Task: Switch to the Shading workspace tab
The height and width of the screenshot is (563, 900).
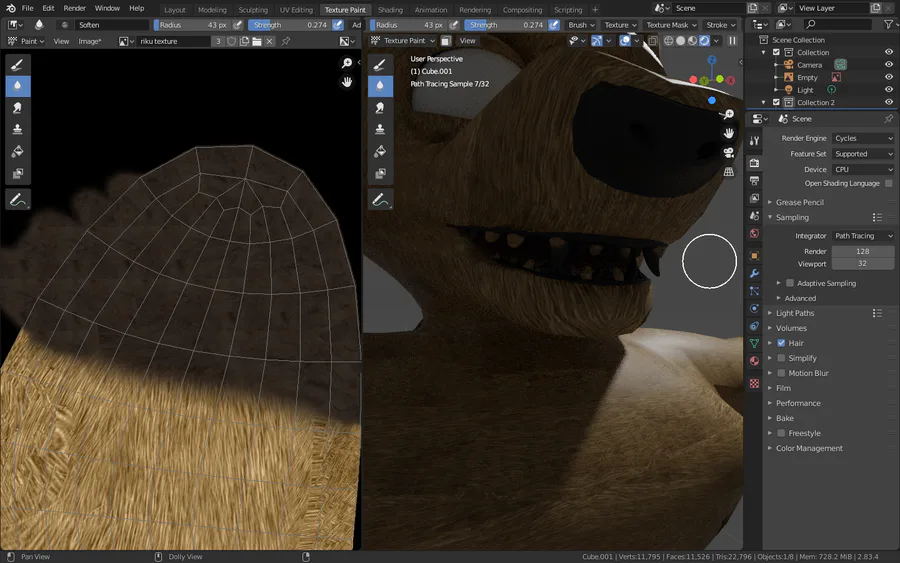Action: (390, 10)
